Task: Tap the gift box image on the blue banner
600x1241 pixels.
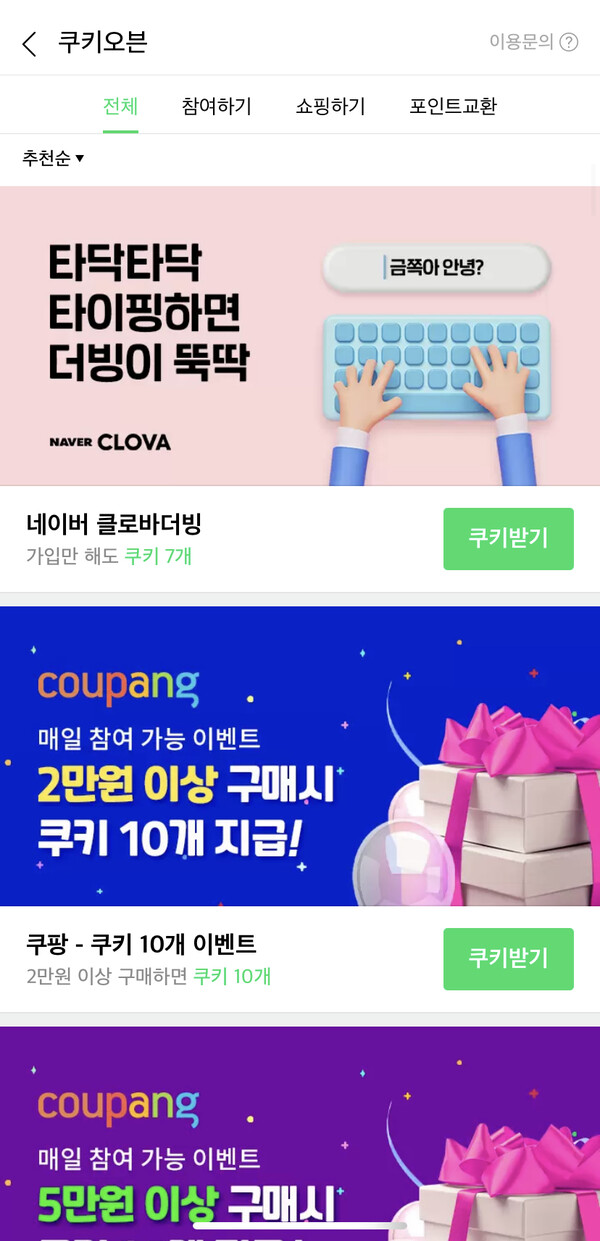Action: click(x=500, y=800)
